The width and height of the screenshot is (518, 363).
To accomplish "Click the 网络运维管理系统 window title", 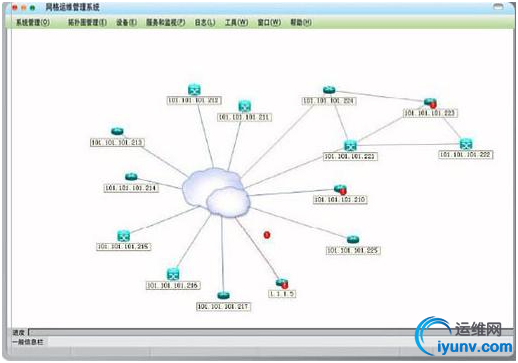I will (x=72, y=7).
